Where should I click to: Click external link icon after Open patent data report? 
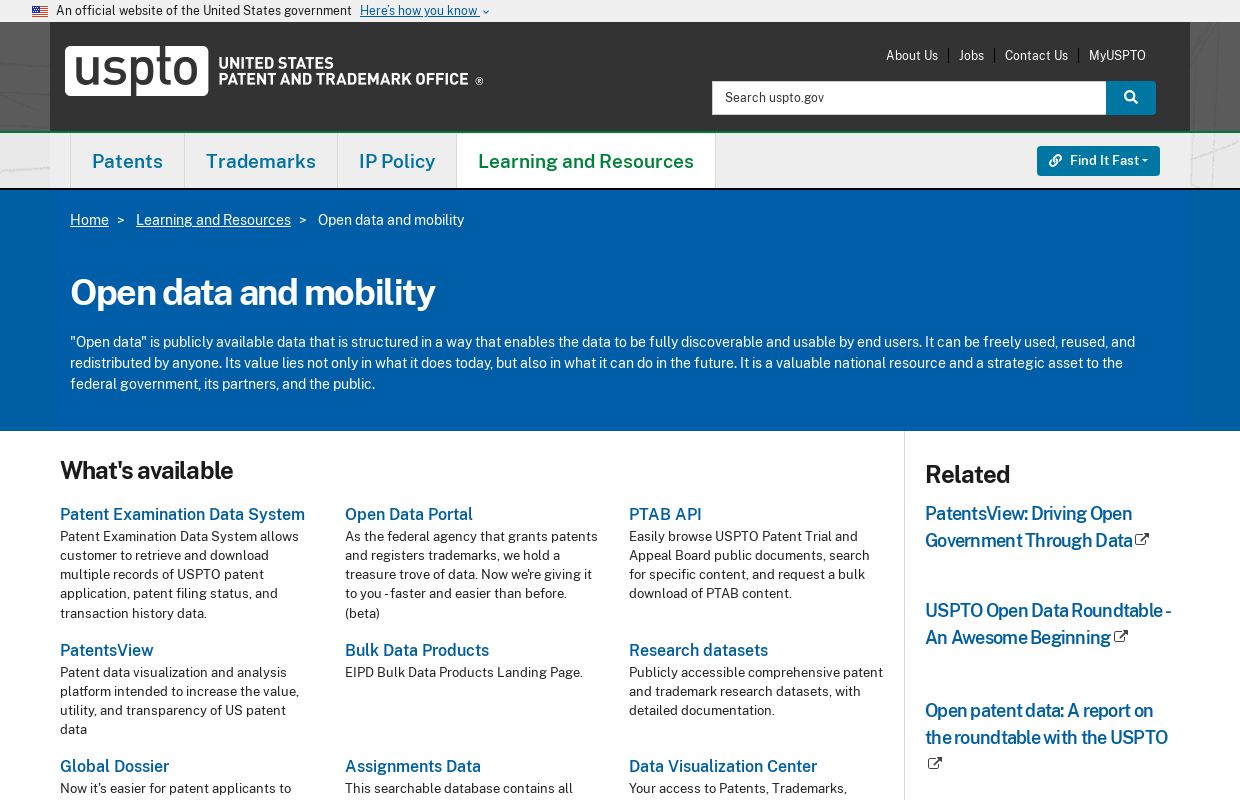tap(934, 764)
